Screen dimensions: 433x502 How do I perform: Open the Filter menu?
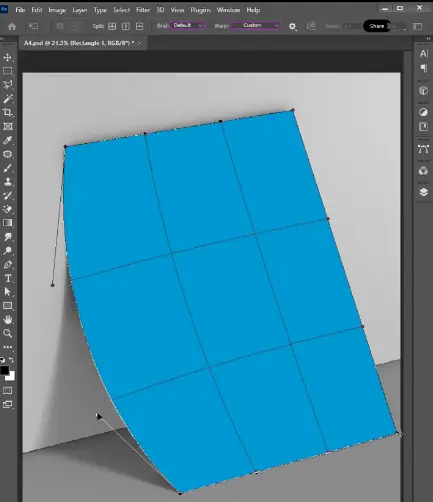pyautogui.click(x=143, y=10)
